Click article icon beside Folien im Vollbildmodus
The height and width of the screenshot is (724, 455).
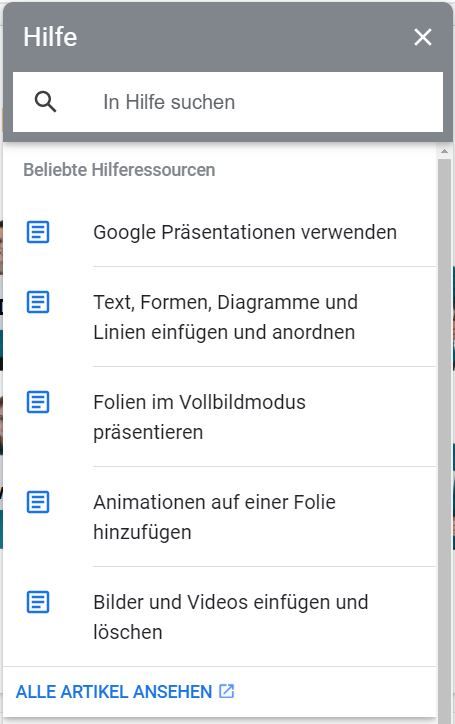coord(38,402)
